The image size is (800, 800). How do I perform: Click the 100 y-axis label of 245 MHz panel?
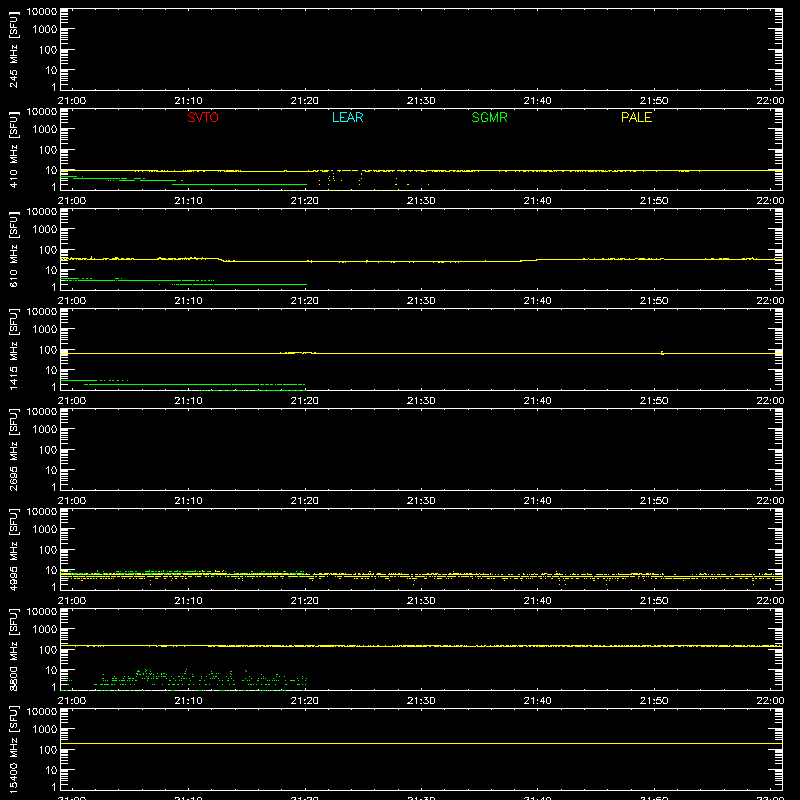[x=48, y=50]
